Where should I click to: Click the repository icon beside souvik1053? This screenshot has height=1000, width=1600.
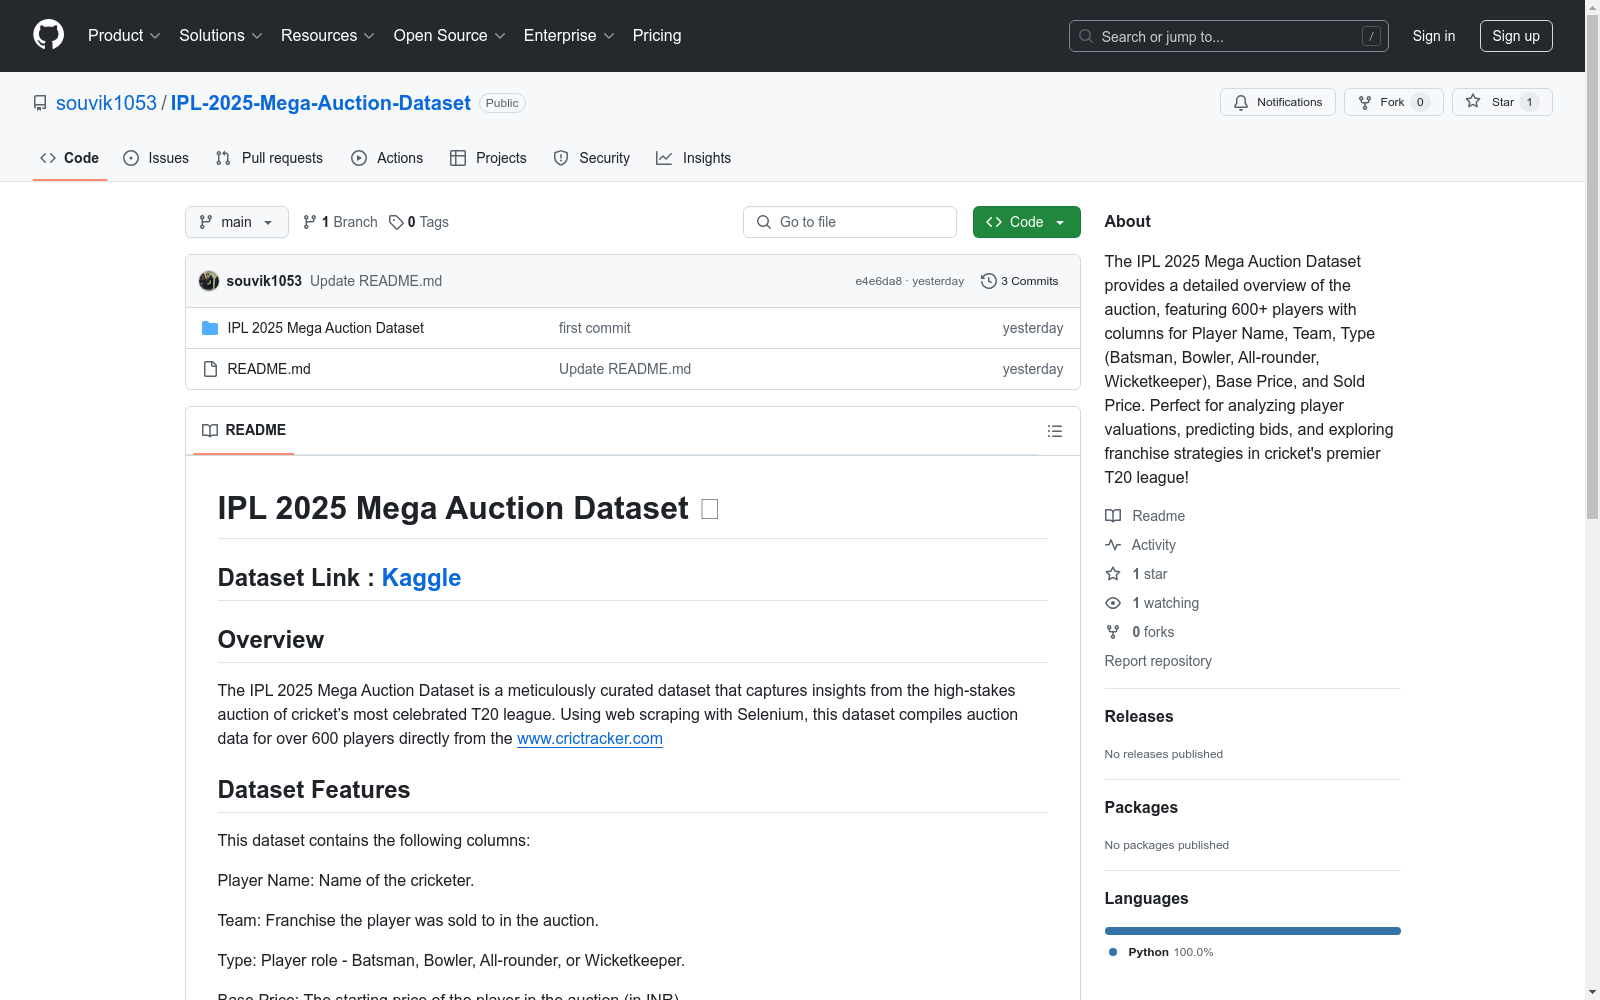(40, 103)
